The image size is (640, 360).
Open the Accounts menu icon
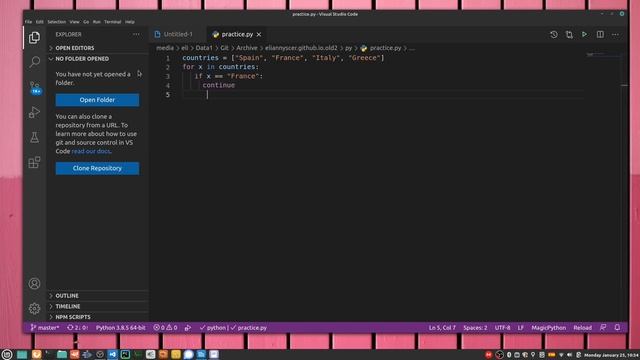pyautogui.click(x=34, y=283)
